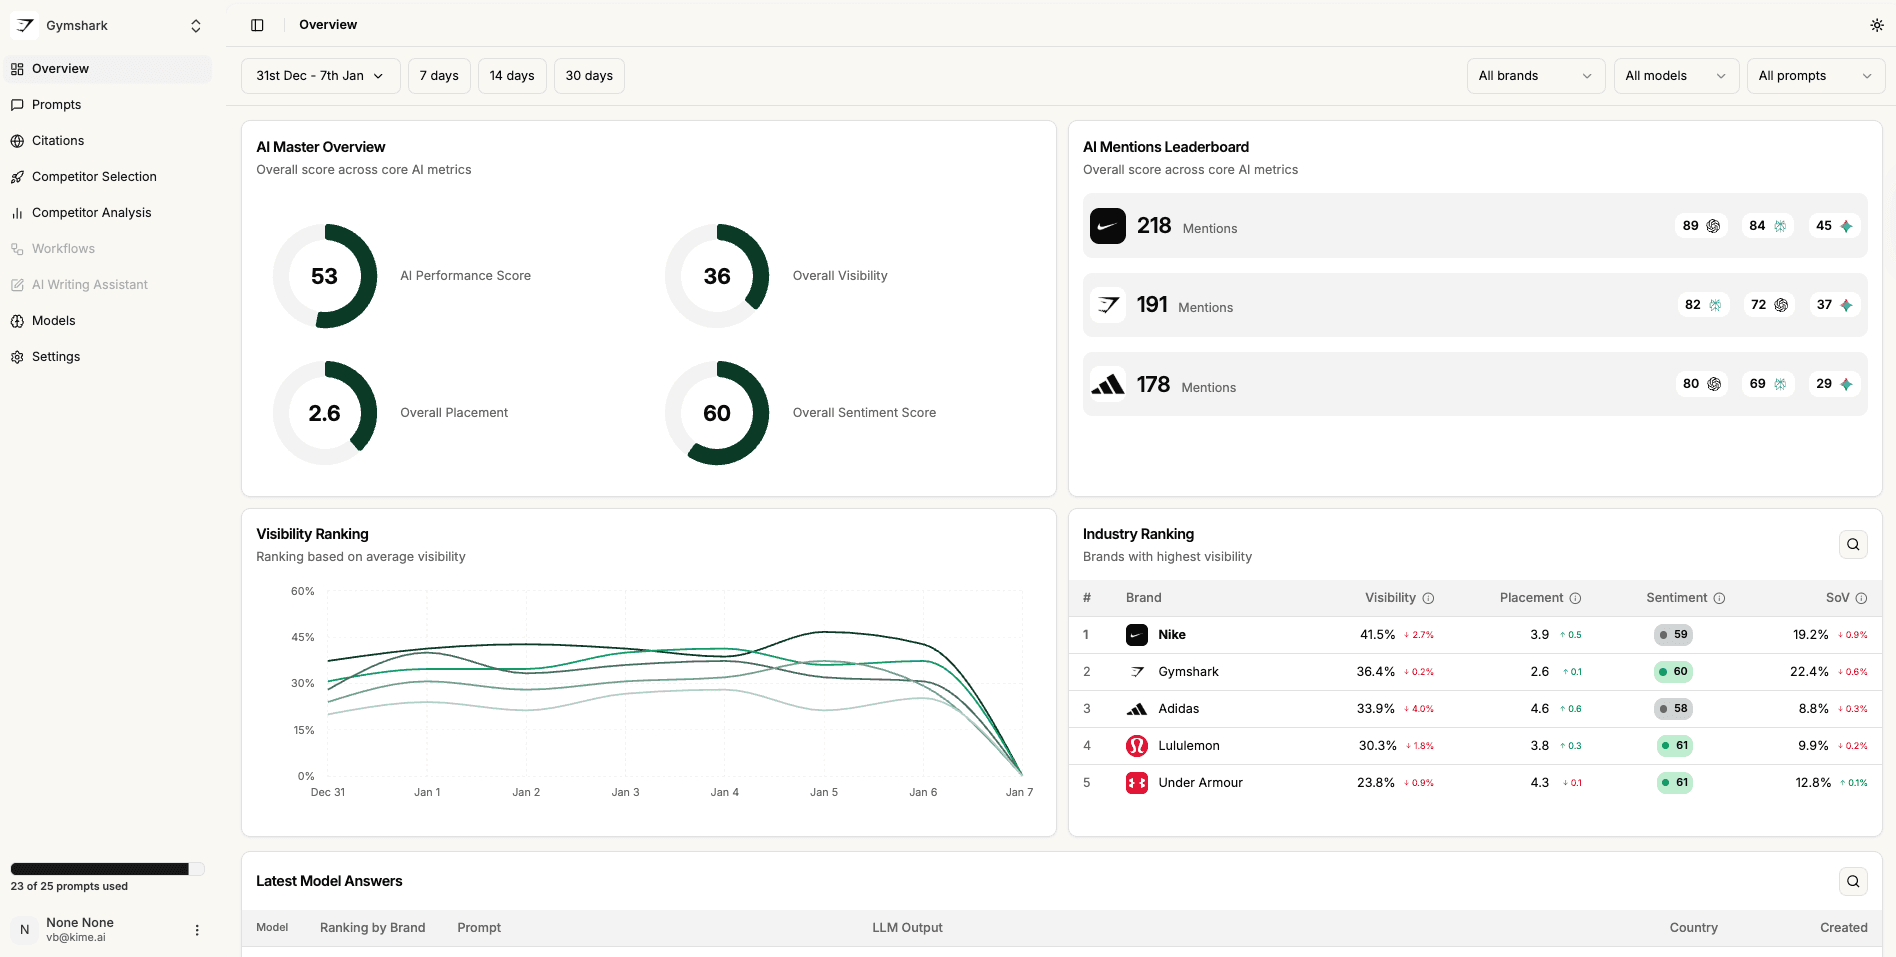Open the Prompts speech-bubble icon in sidebar
The image size is (1896, 957).
tap(17, 104)
